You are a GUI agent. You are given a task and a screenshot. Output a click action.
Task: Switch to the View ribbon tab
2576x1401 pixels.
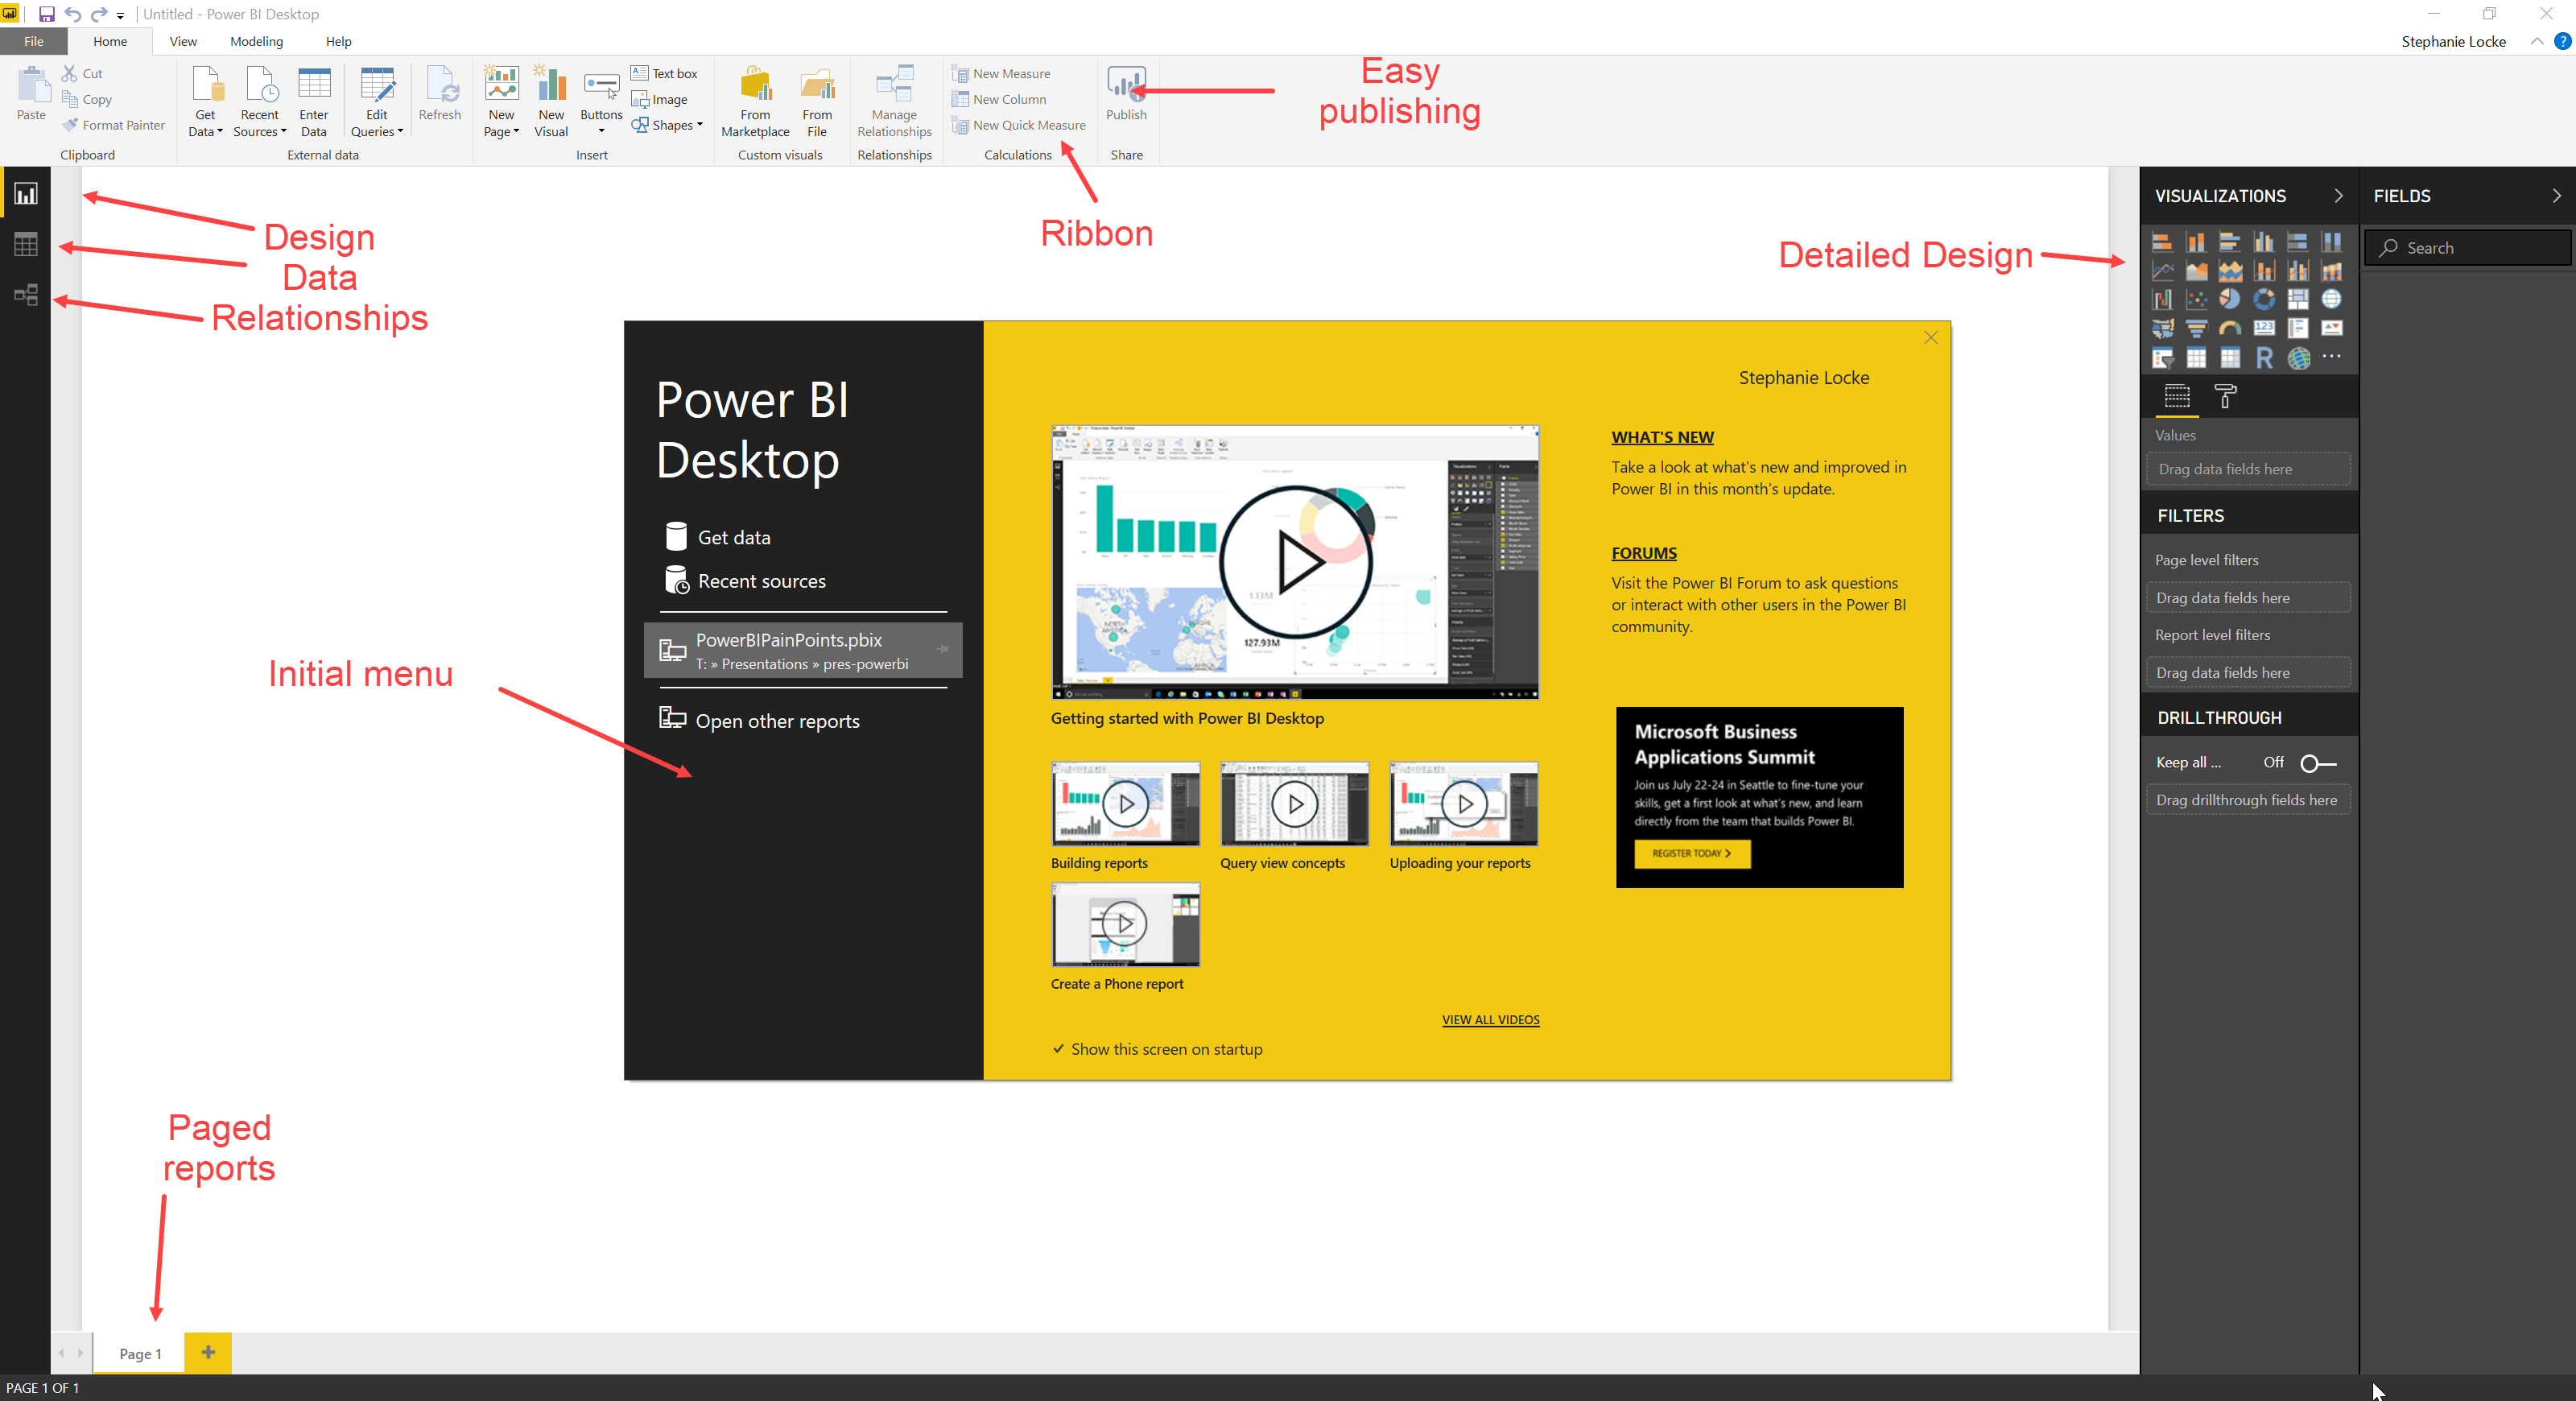pos(183,41)
